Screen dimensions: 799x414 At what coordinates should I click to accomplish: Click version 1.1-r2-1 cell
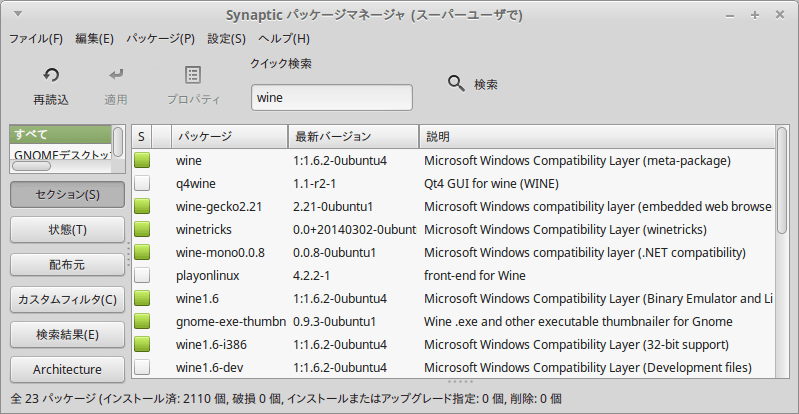[315, 184]
